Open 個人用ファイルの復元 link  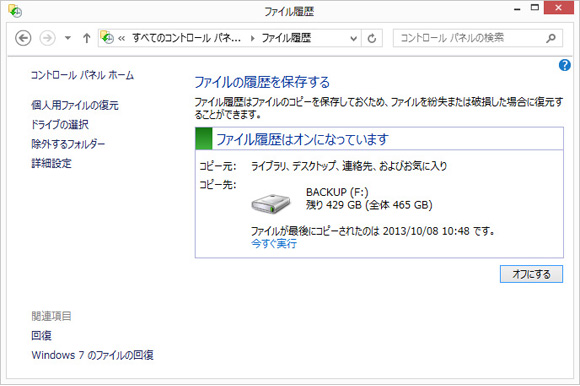pyautogui.click(x=75, y=105)
